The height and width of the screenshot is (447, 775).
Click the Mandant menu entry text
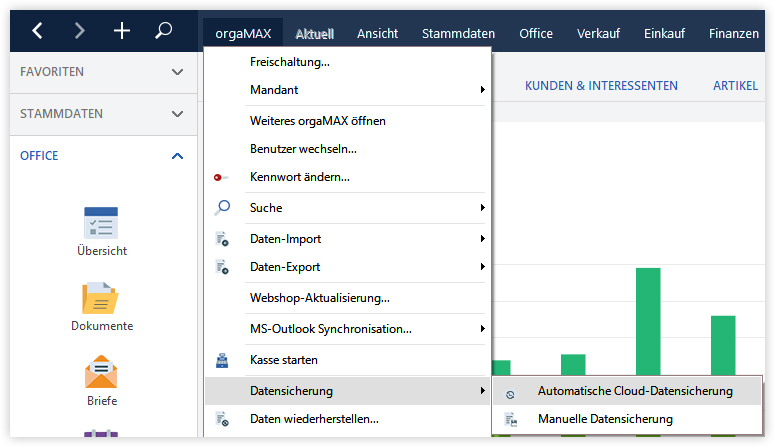click(x=274, y=89)
